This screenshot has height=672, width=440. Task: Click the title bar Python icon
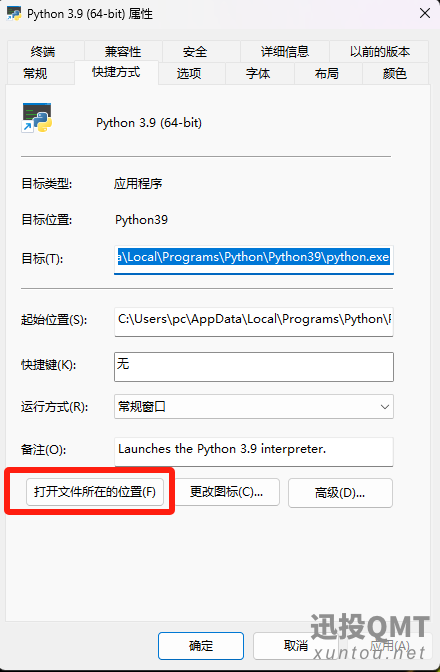click(14, 13)
